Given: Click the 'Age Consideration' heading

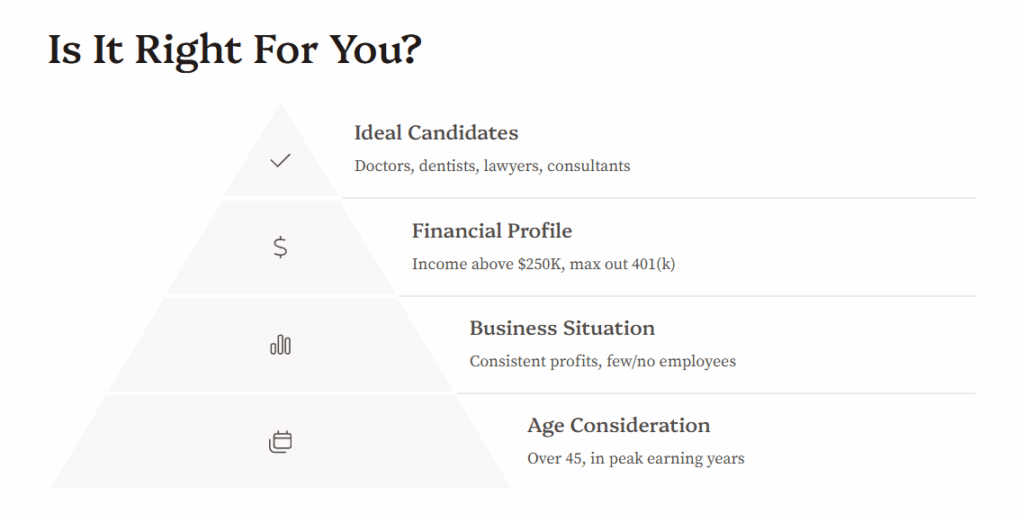Looking at the screenshot, I should 618,425.
